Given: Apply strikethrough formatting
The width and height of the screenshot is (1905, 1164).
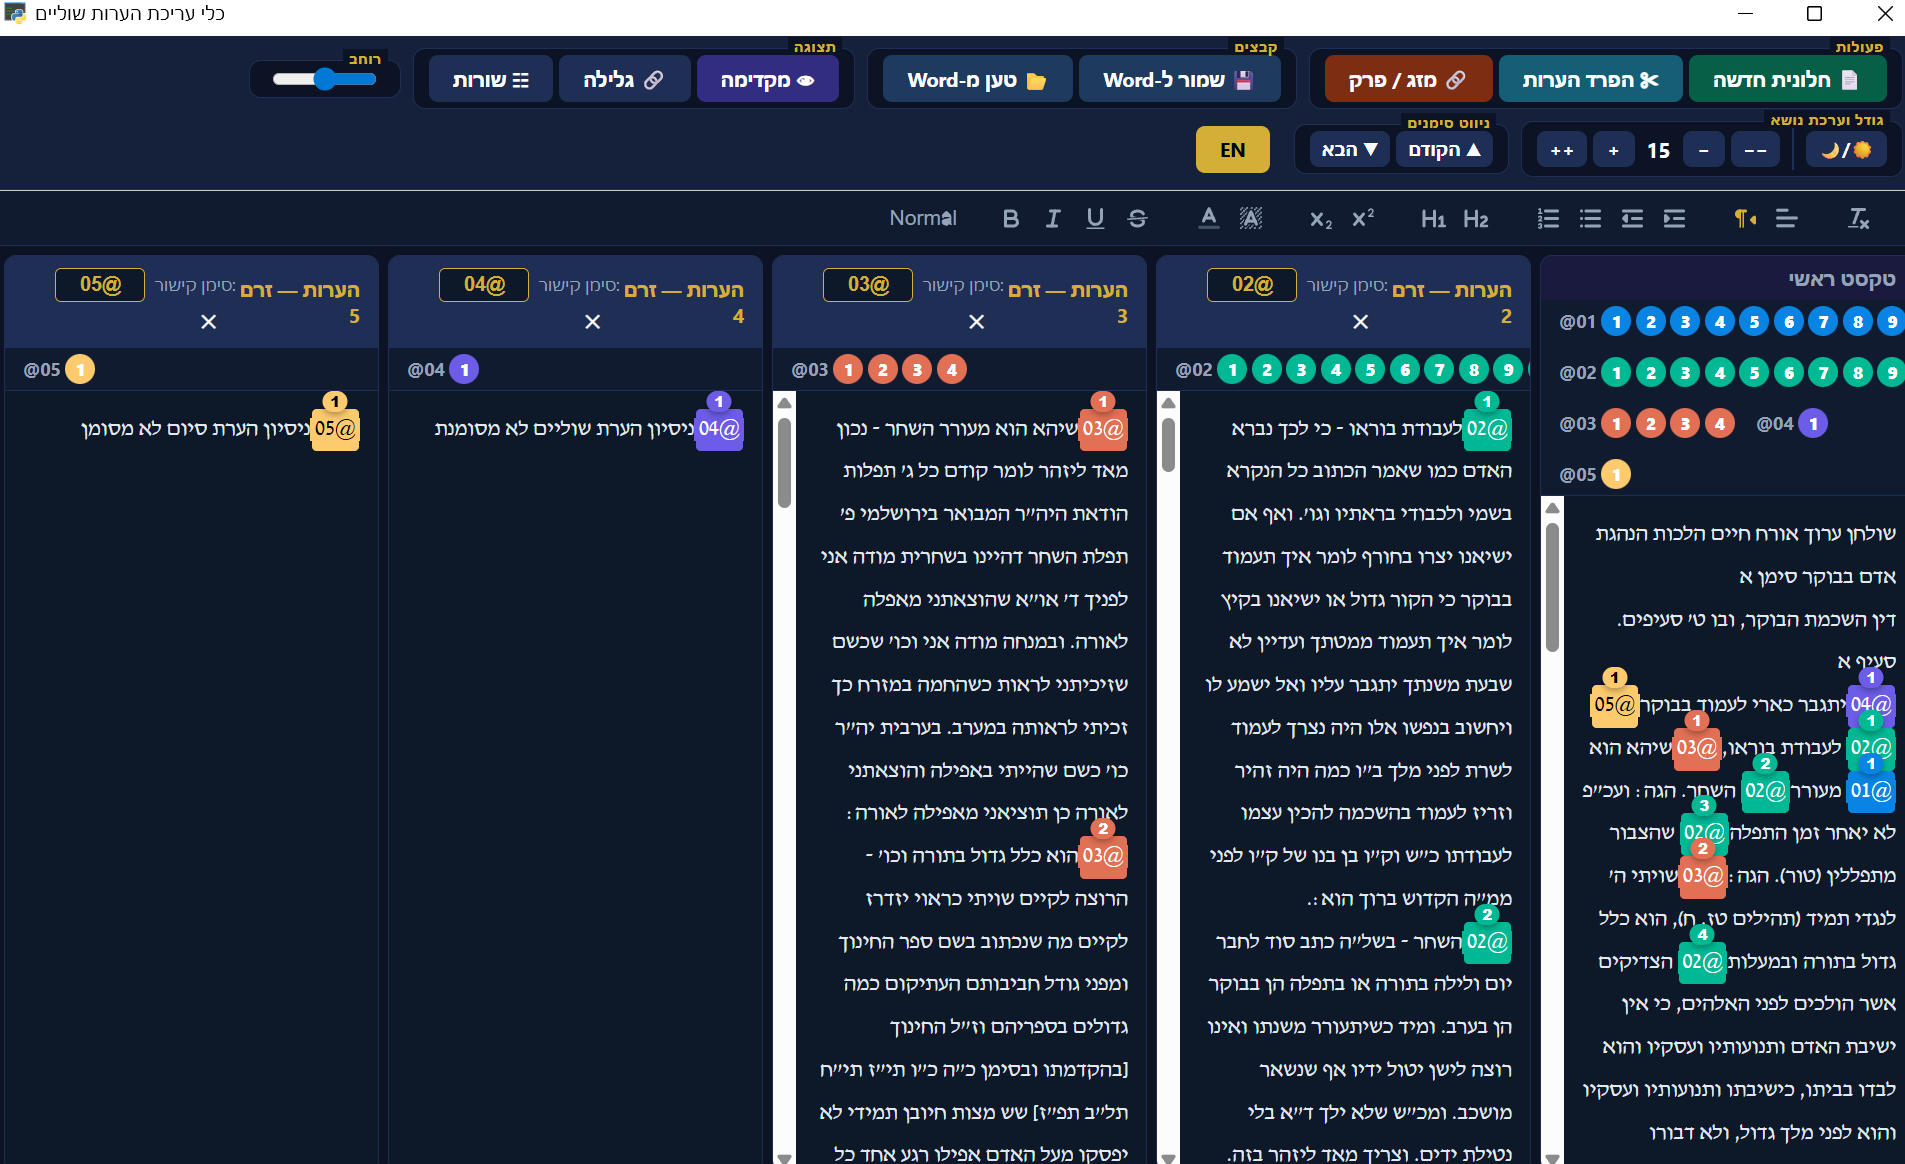Looking at the screenshot, I should [1138, 218].
